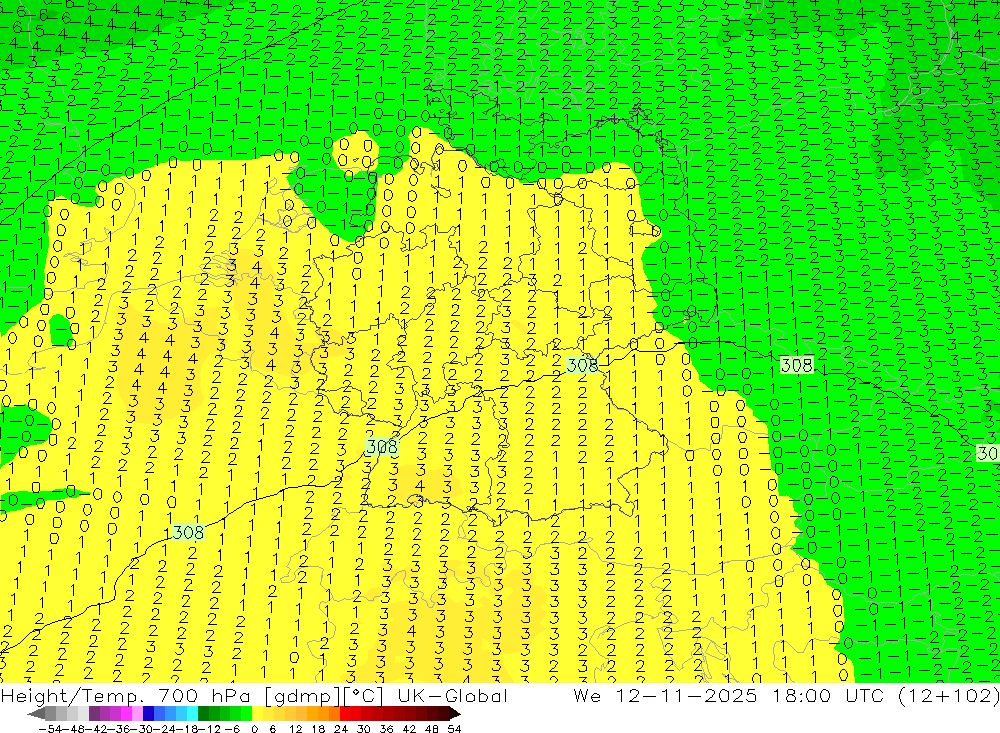The width and height of the screenshot is (1000, 733).
Task: Select the legend value "-30"
Action: pos(142,729)
